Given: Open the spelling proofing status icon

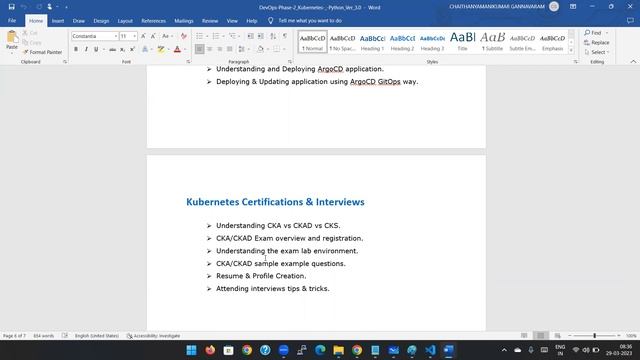Looking at the screenshot, I should (x=65, y=336).
